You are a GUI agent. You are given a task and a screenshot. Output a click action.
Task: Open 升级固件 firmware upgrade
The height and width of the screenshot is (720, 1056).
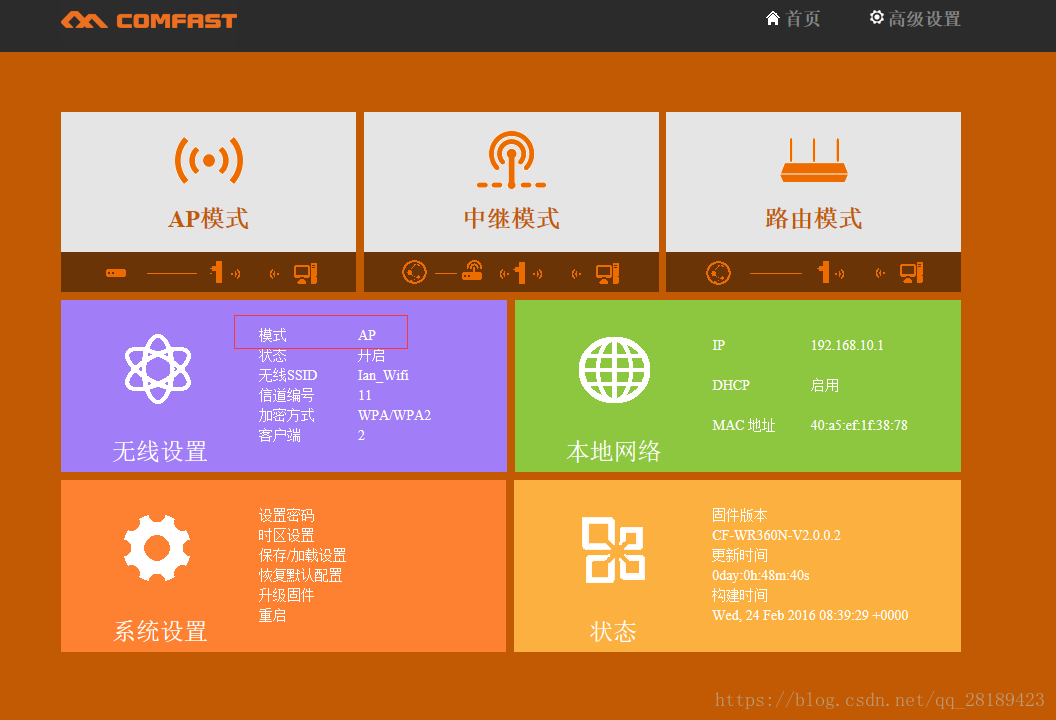coord(286,595)
